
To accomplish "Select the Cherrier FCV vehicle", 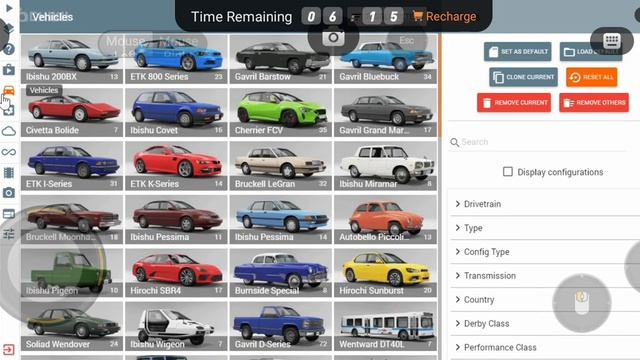I will [281, 113].
